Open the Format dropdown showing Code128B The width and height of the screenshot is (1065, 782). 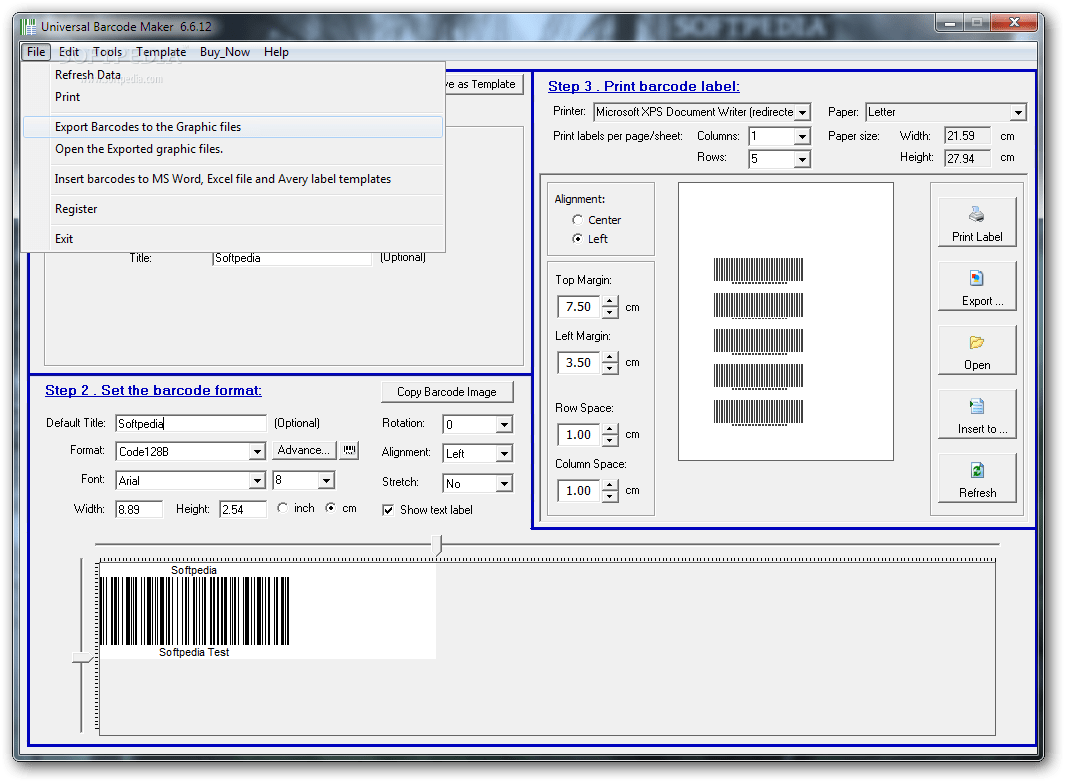tap(257, 451)
